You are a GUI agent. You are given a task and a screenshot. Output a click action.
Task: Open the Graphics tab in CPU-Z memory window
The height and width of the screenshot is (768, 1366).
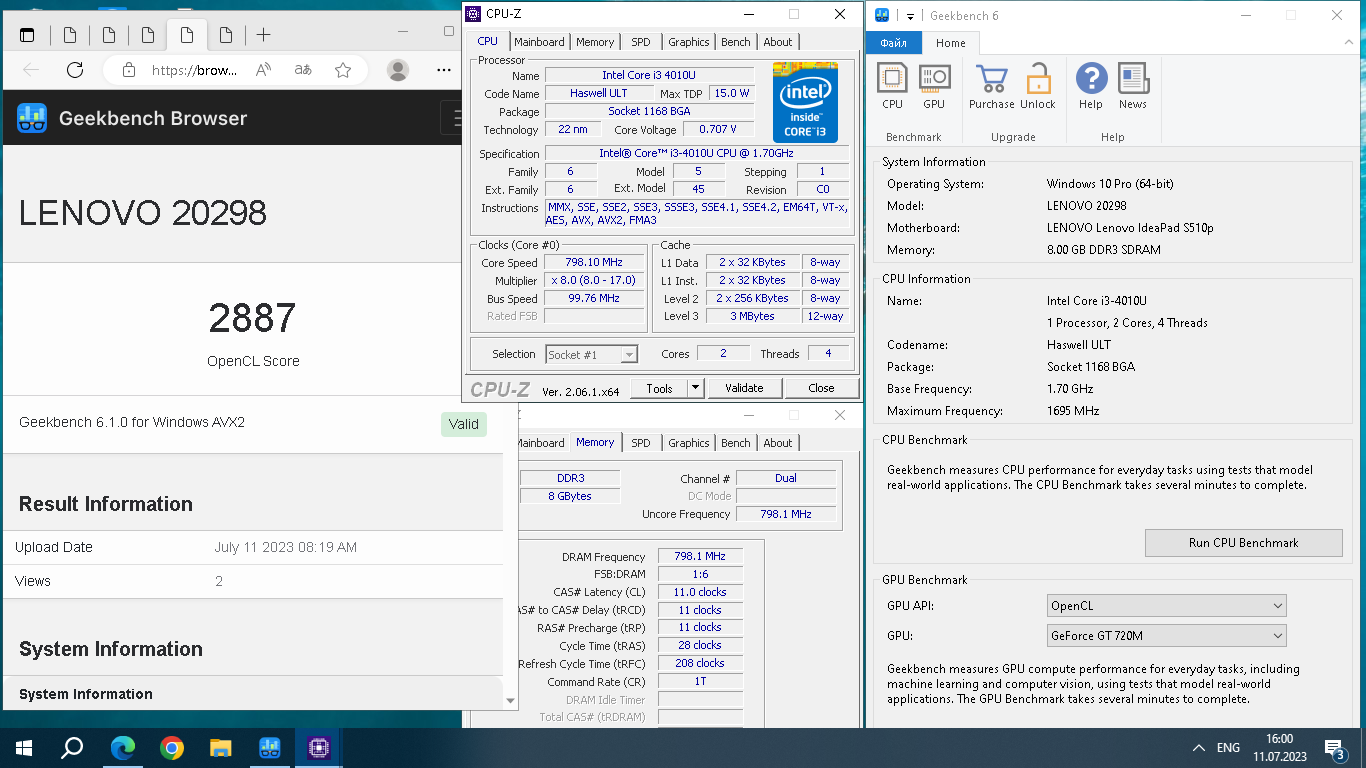pyautogui.click(x=689, y=443)
